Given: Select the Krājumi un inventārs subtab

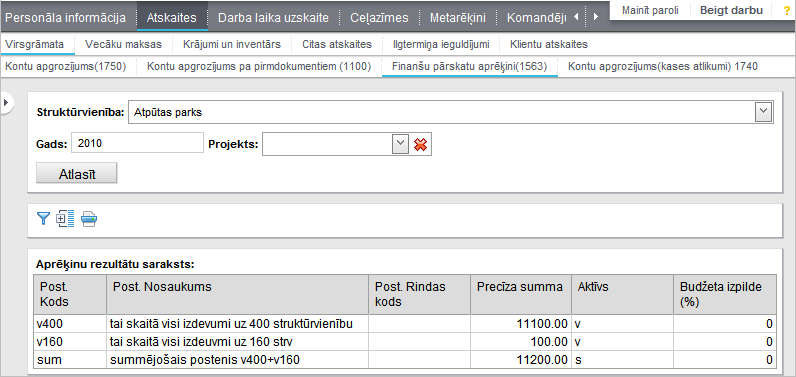Looking at the screenshot, I should pos(232,45).
